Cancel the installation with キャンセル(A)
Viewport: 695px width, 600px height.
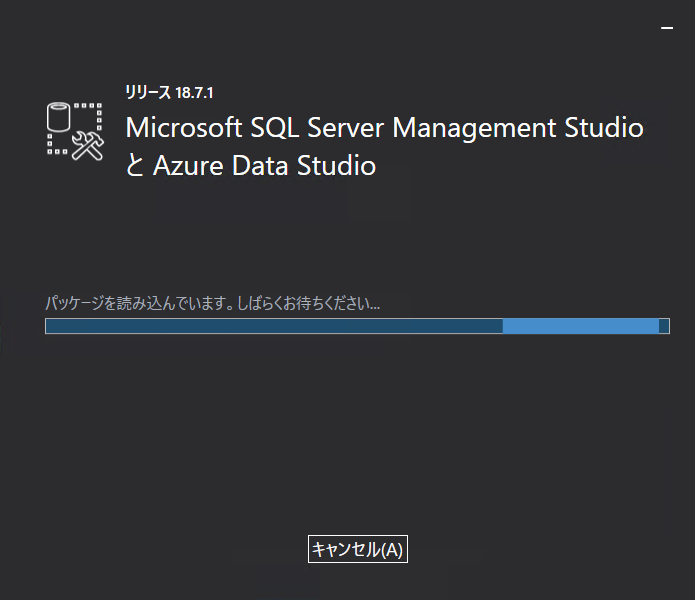(357, 549)
